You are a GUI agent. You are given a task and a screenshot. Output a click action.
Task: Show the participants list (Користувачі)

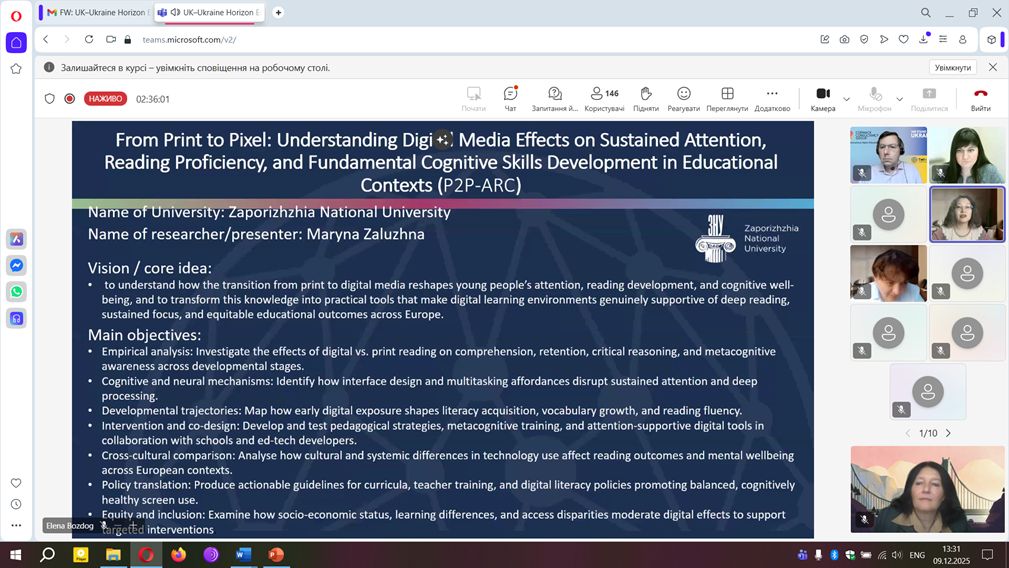coord(604,98)
